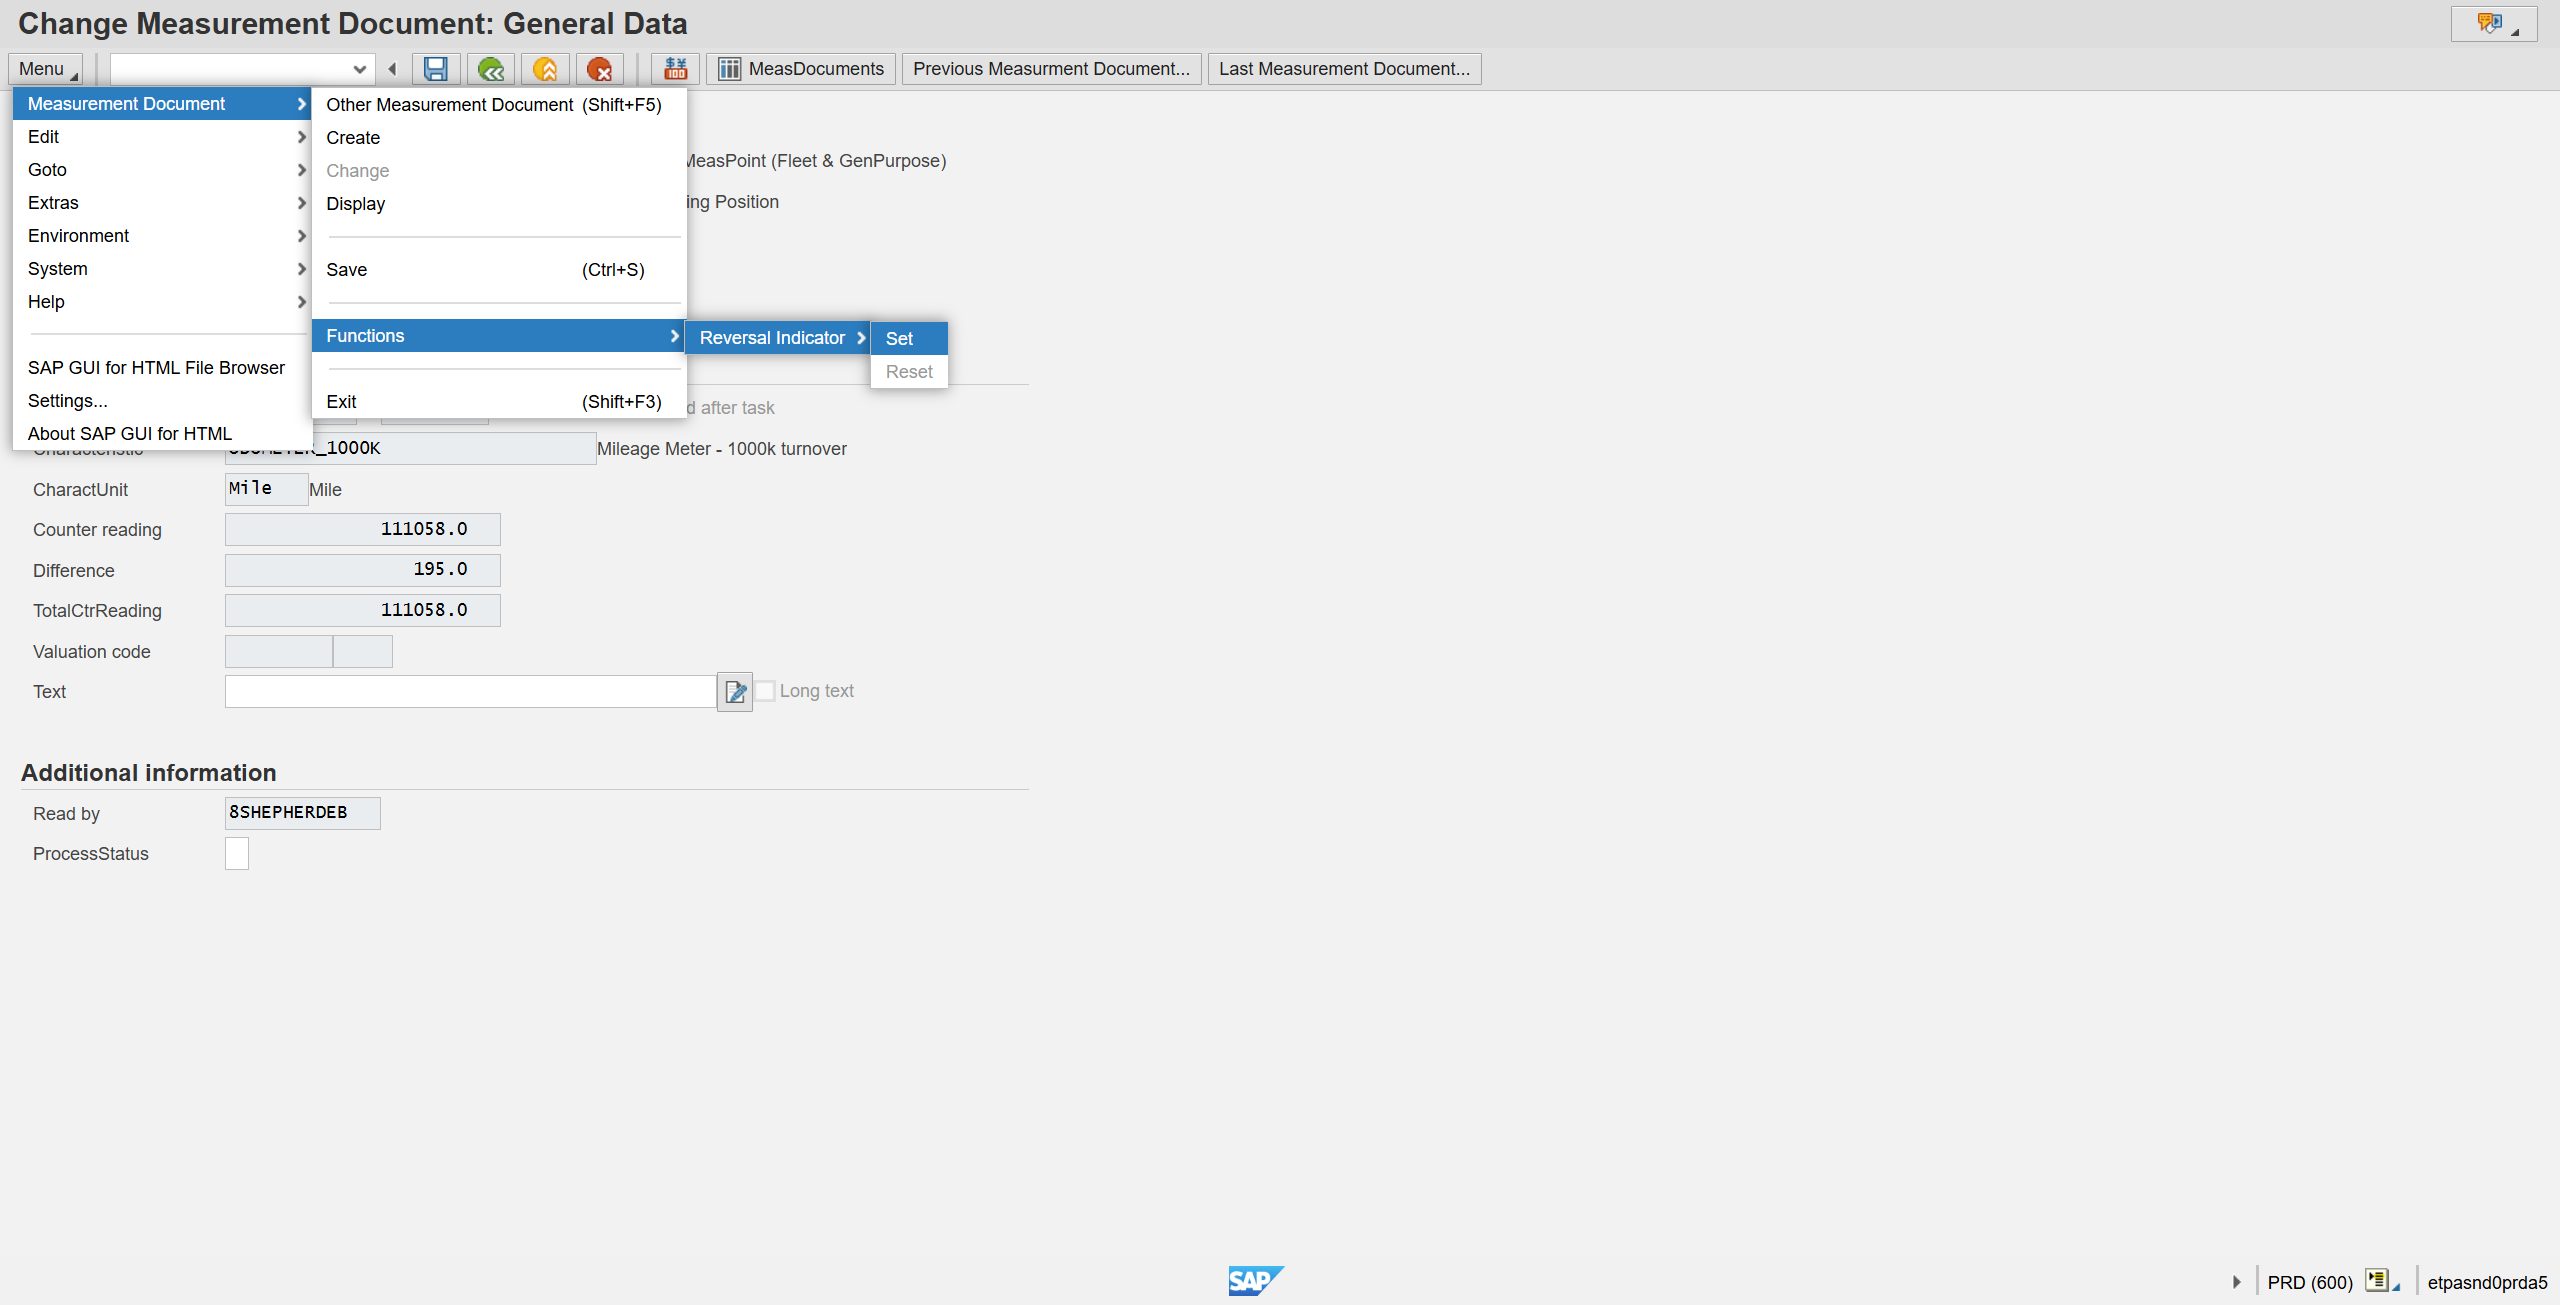The width and height of the screenshot is (2560, 1305).
Task: Choose Save (Ctrl+S) menu item
Action: 499,270
